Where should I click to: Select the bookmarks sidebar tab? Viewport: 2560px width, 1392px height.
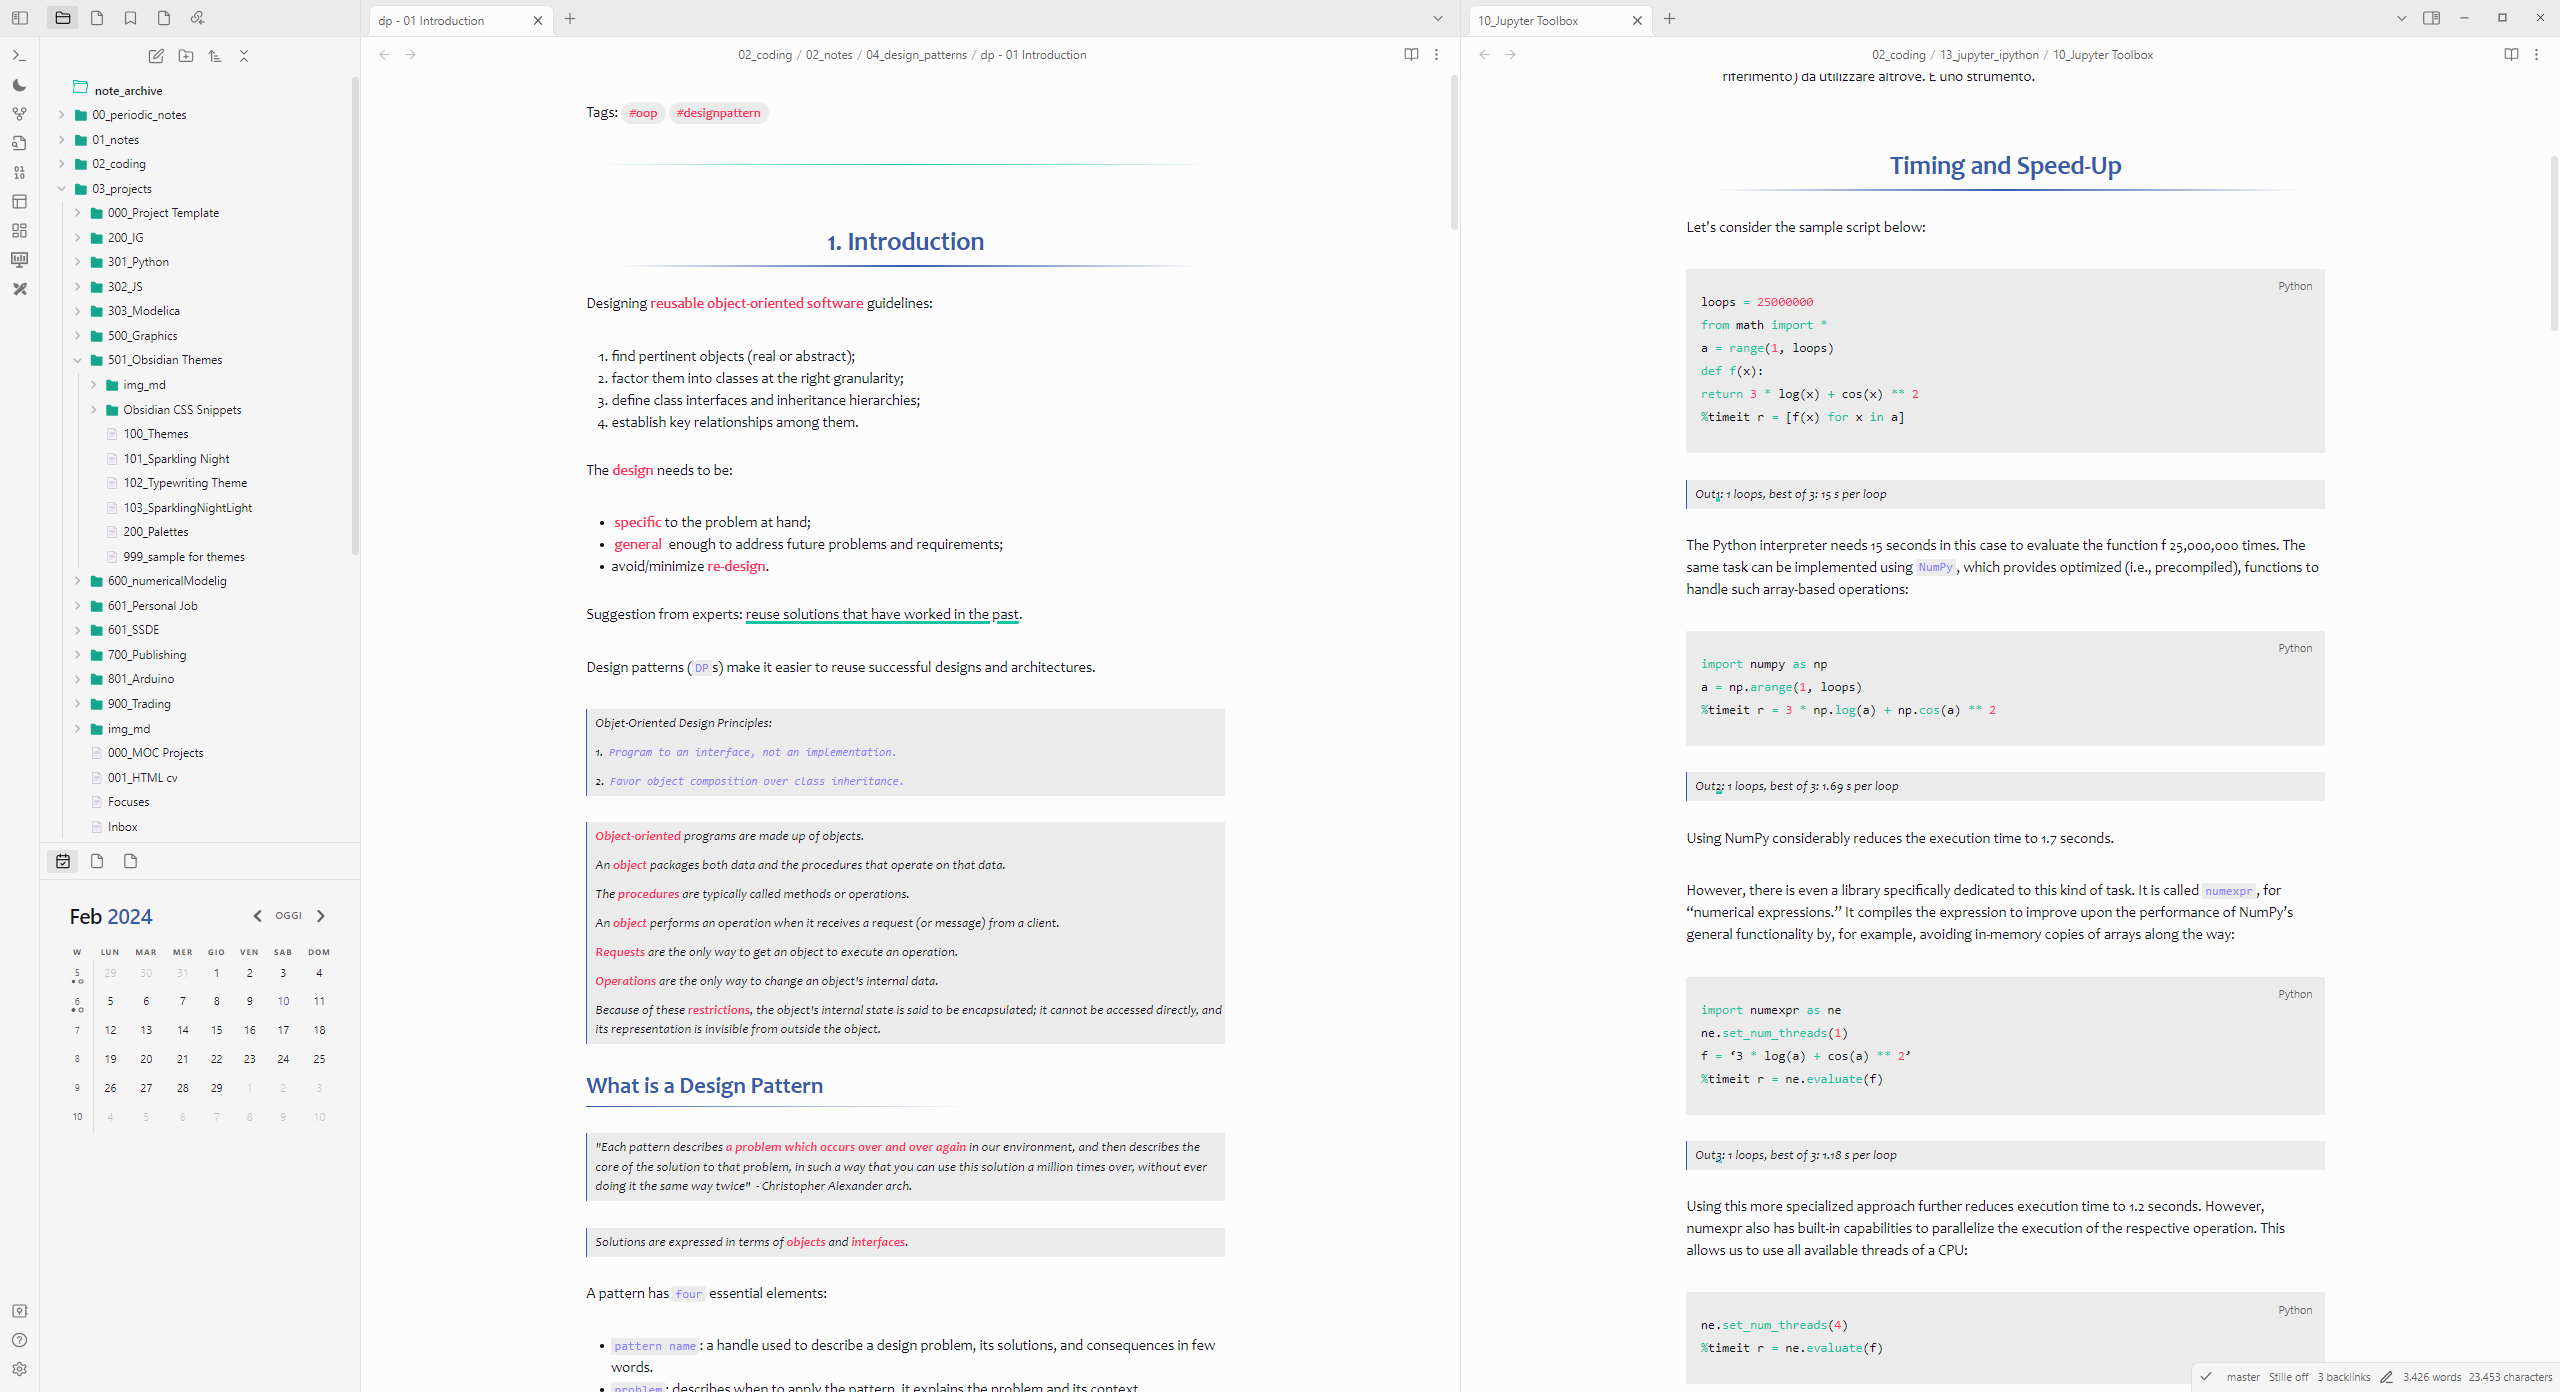click(x=130, y=18)
